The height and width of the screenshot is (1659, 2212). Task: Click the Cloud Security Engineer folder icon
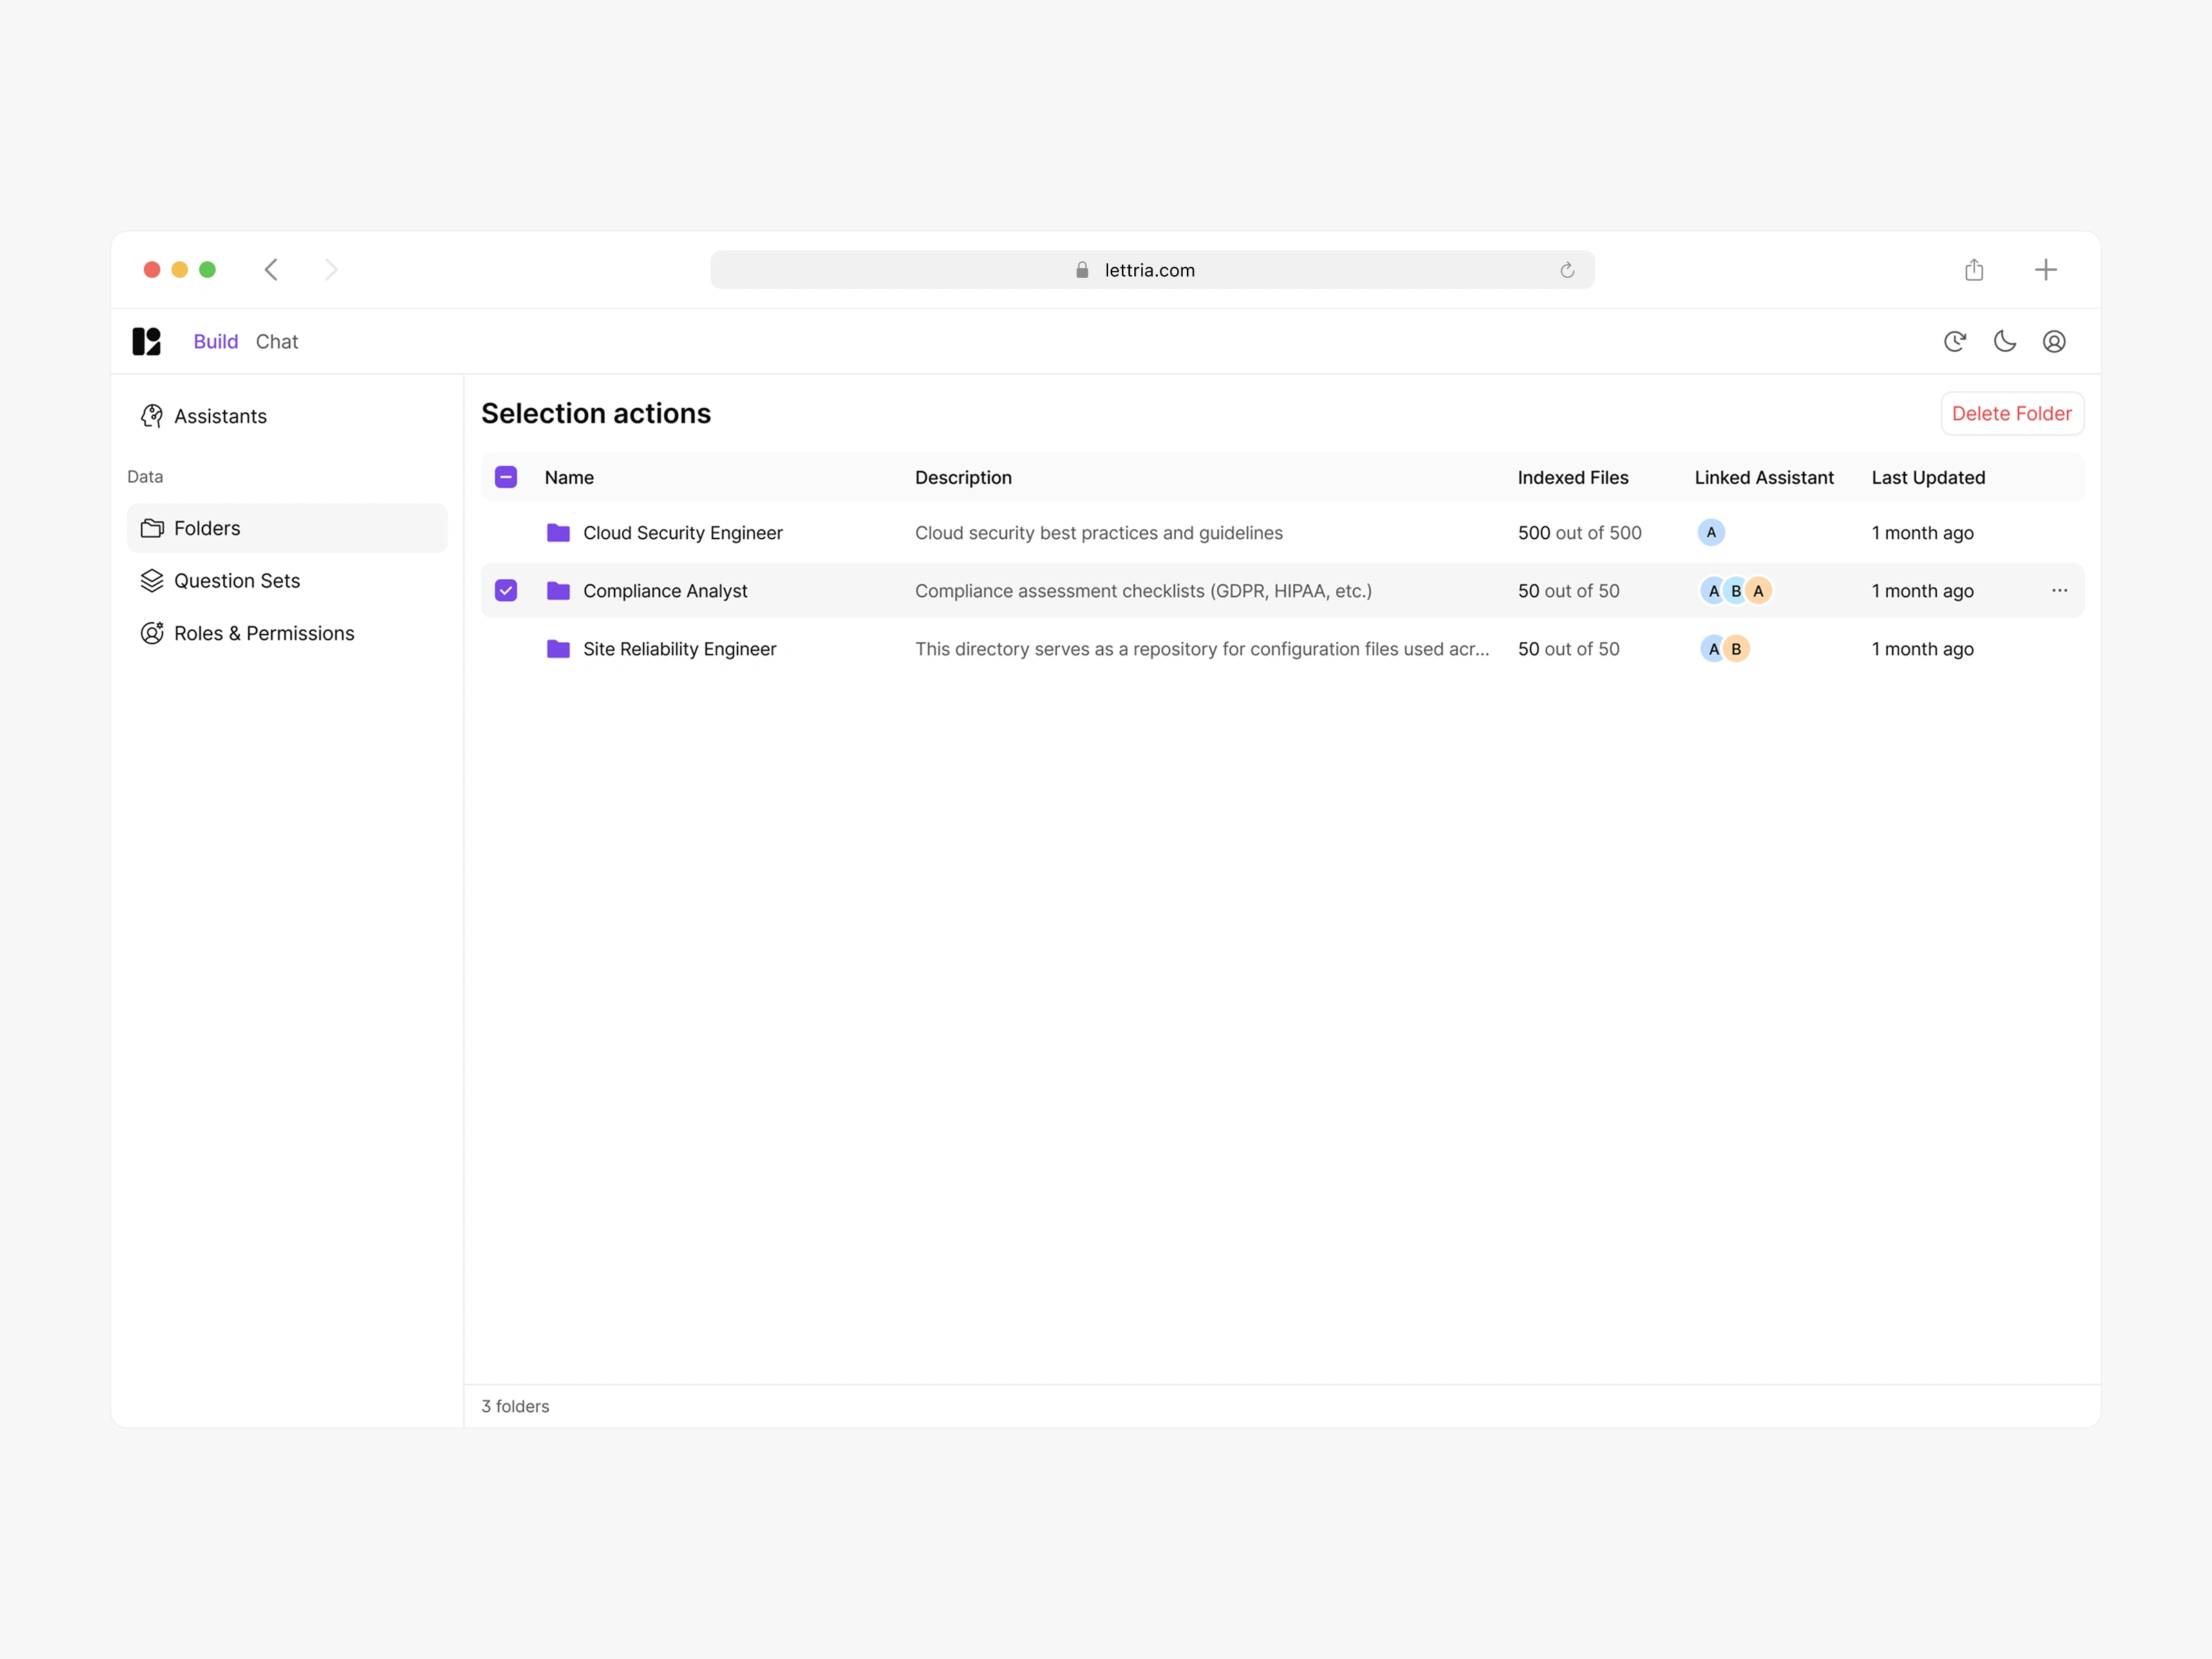pyautogui.click(x=558, y=533)
